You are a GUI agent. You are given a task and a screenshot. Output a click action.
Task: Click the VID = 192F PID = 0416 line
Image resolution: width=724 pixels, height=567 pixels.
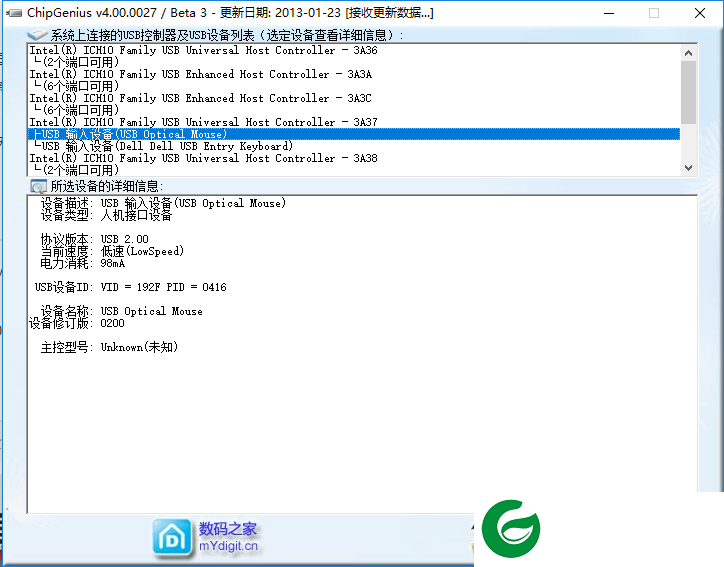131,287
